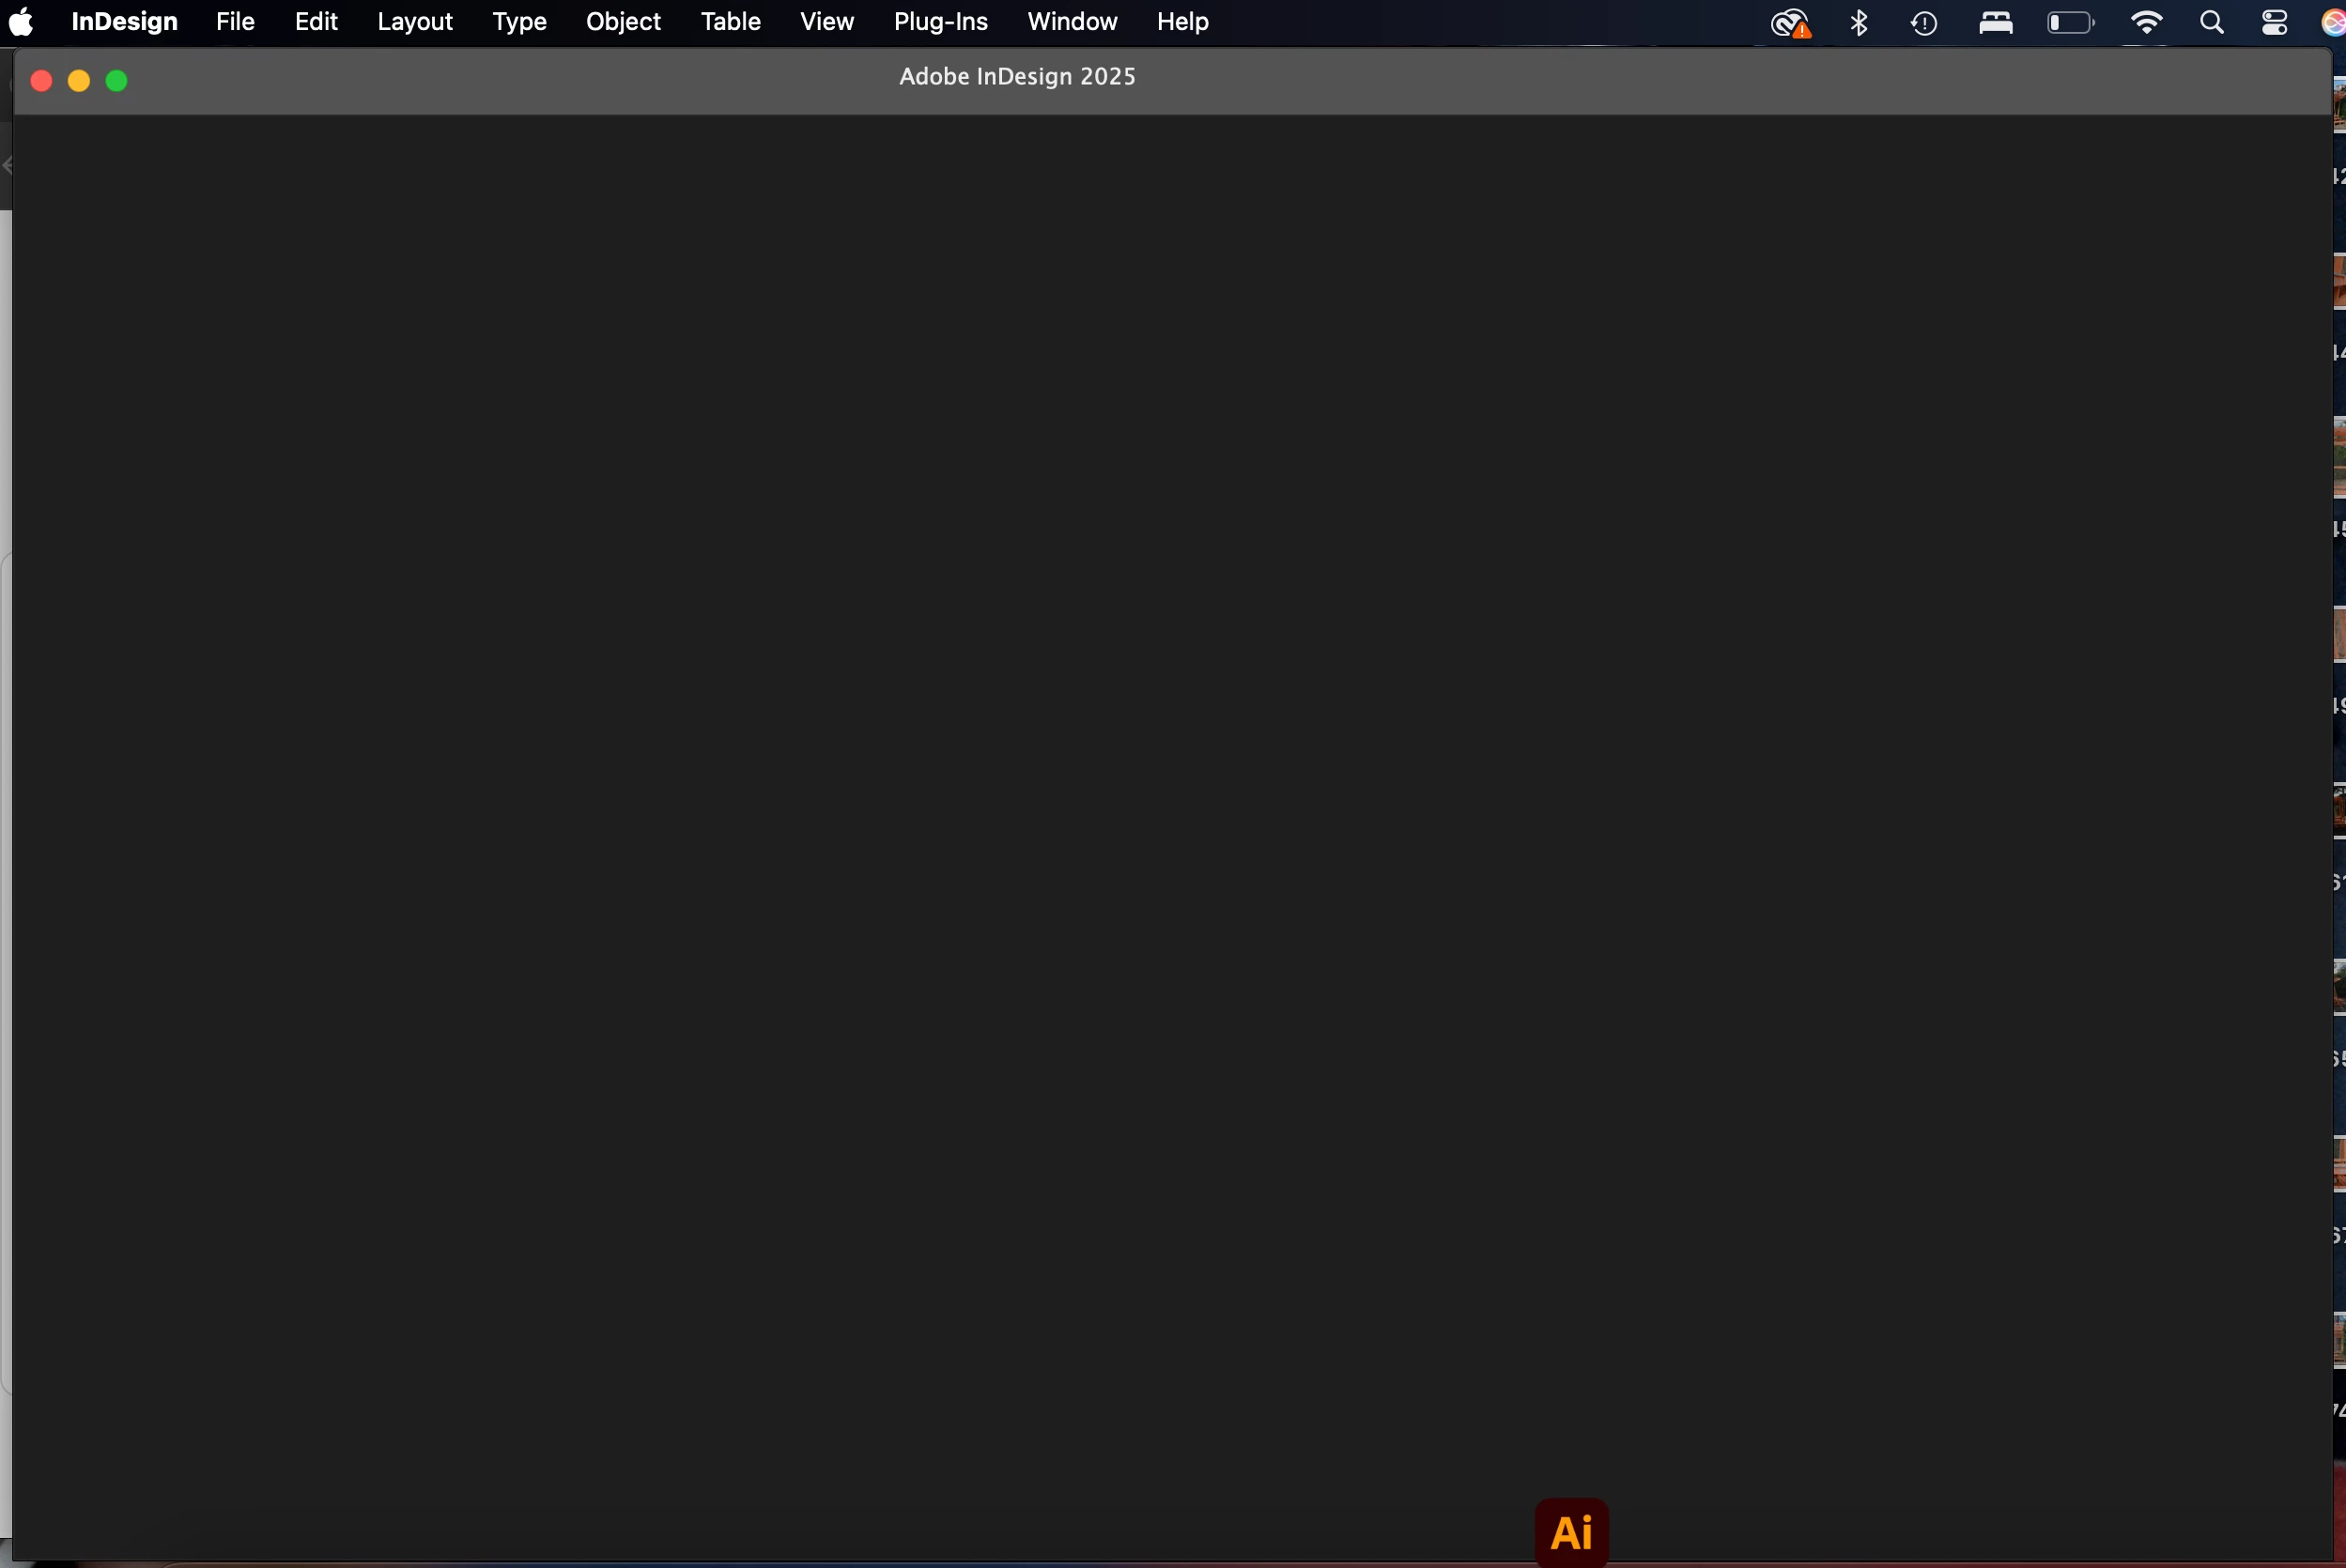Click the Creative Cloud status icon
This screenshot has height=1568, width=2346.
tap(1790, 23)
